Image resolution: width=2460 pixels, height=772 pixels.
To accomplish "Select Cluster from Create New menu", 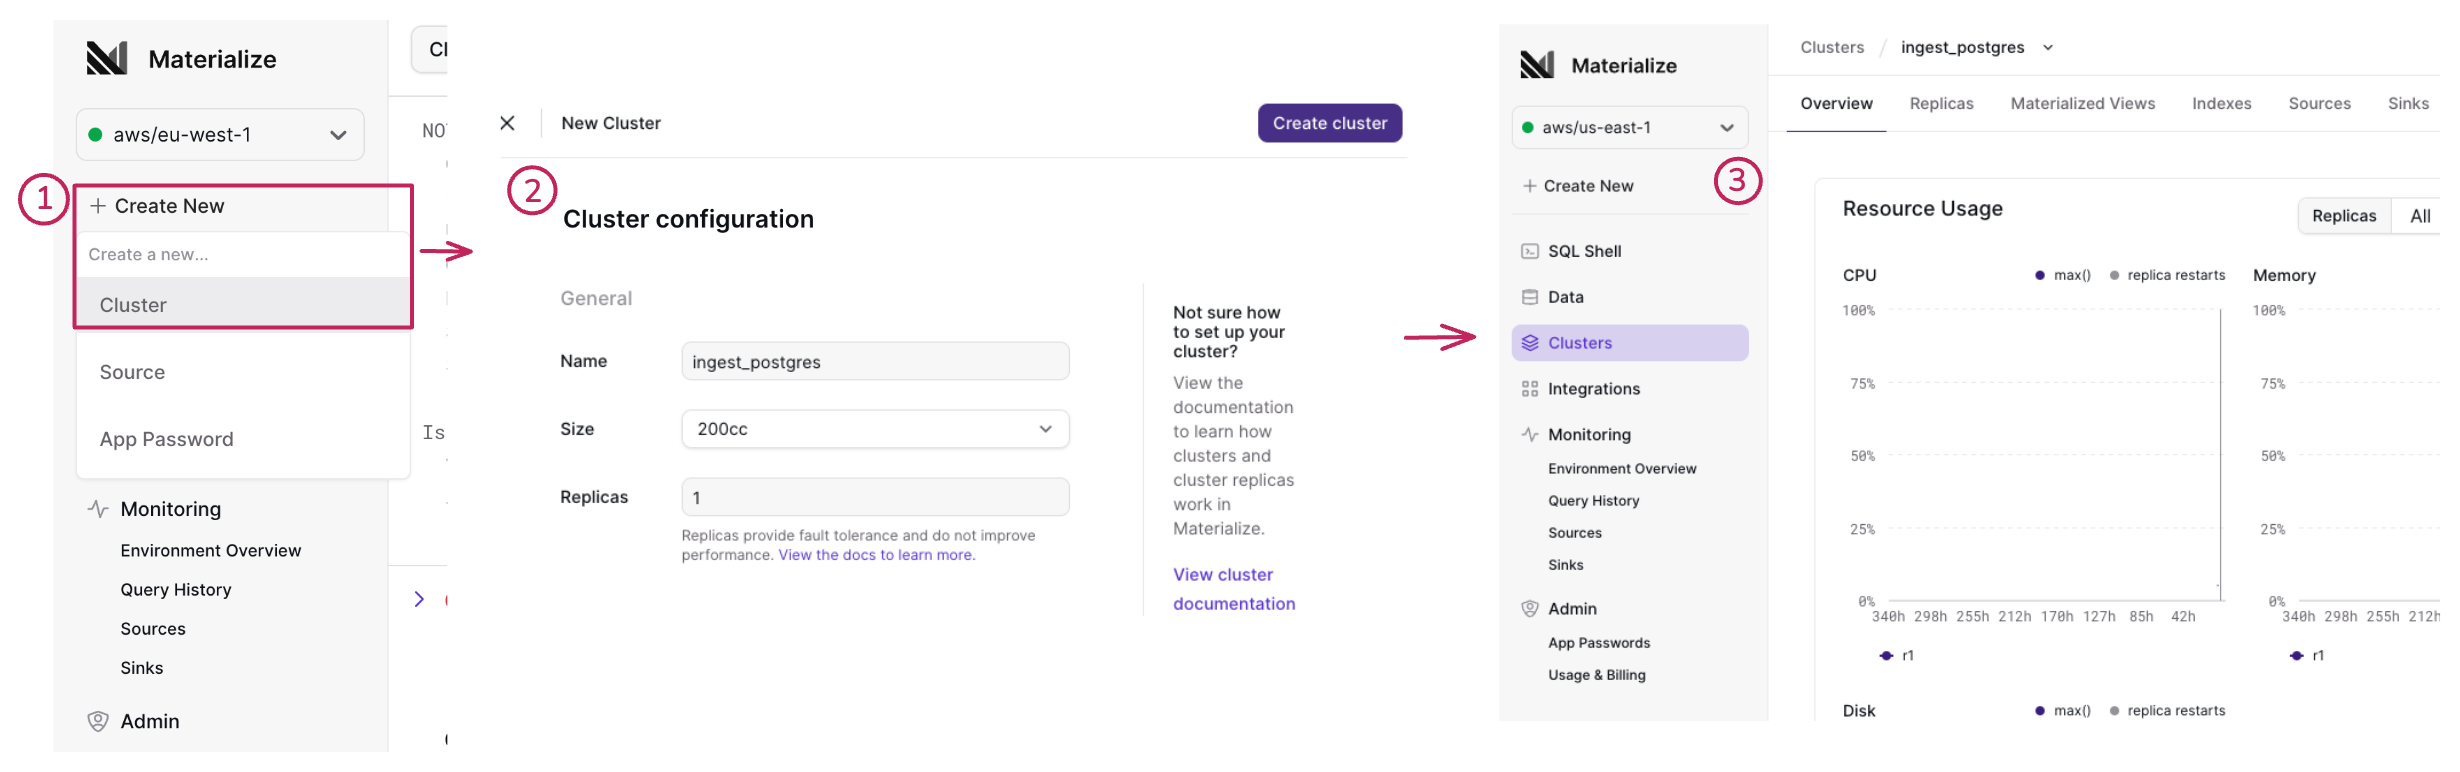I will [x=133, y=305].
